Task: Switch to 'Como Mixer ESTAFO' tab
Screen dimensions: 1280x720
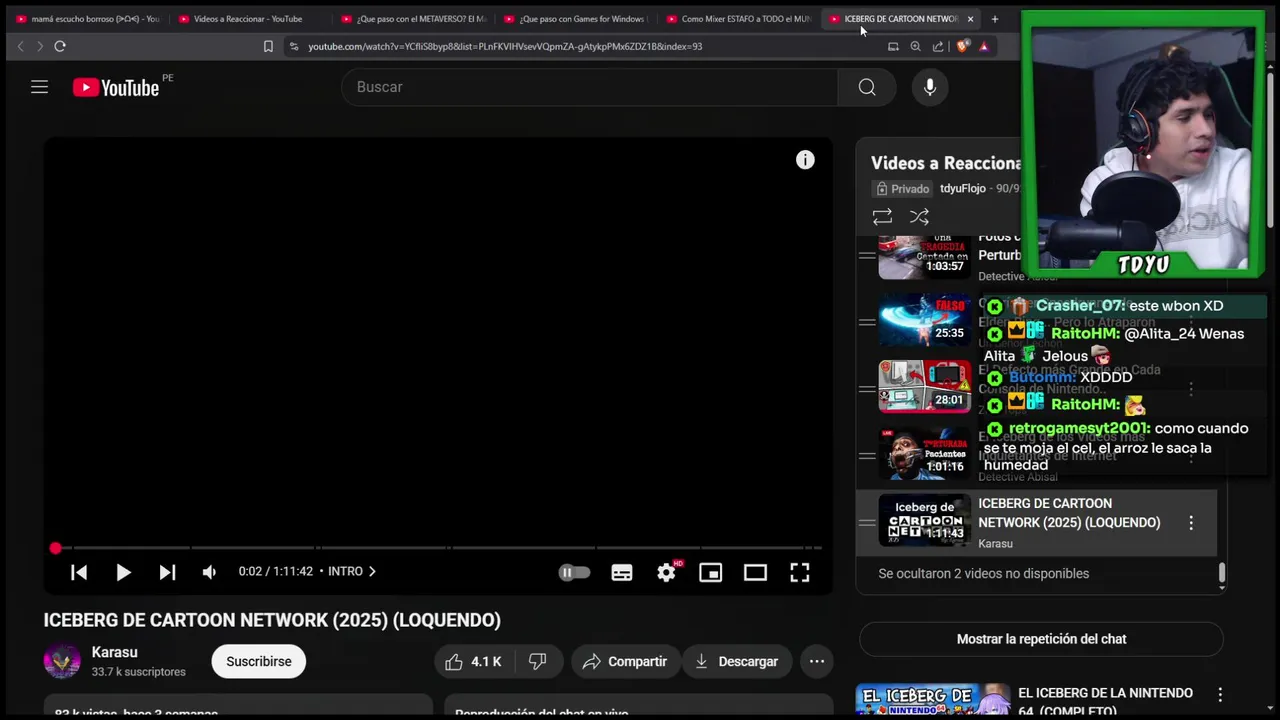Action: tap(738, 19)
